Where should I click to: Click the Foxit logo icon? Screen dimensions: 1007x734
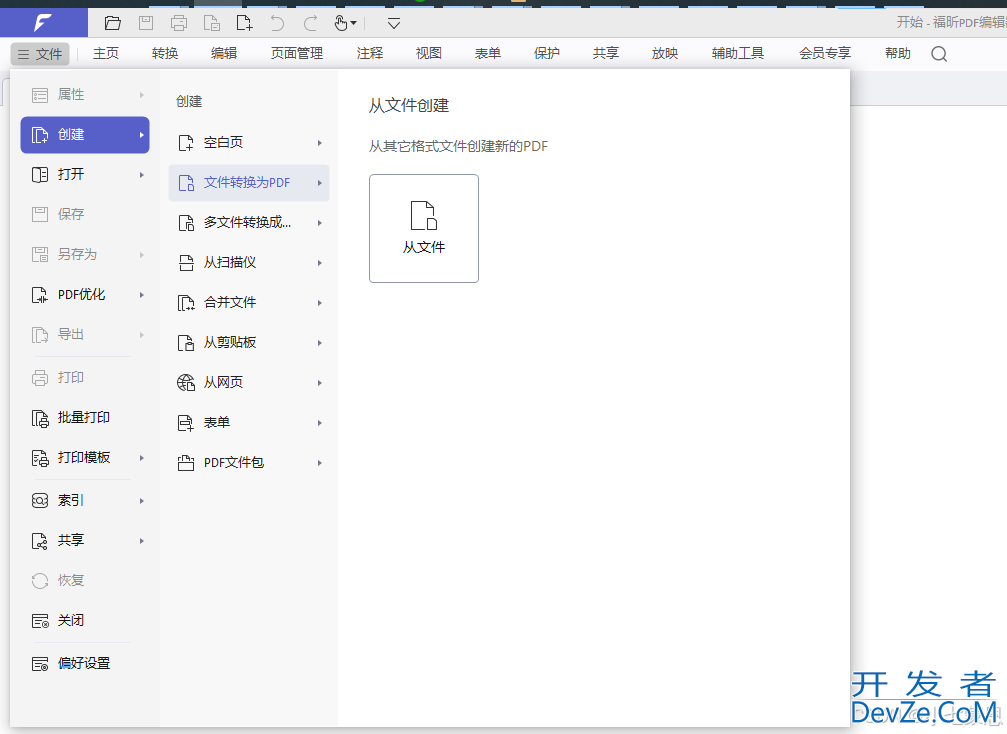43,23
